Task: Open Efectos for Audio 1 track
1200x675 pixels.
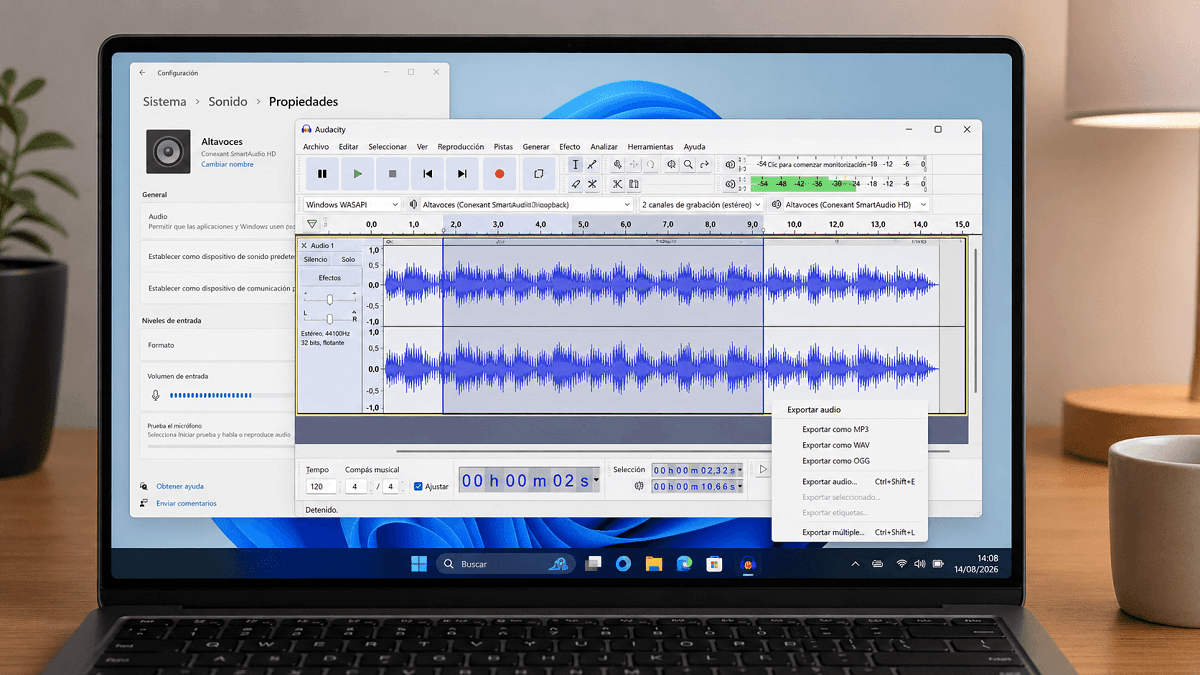Action: tap(330, 277)
